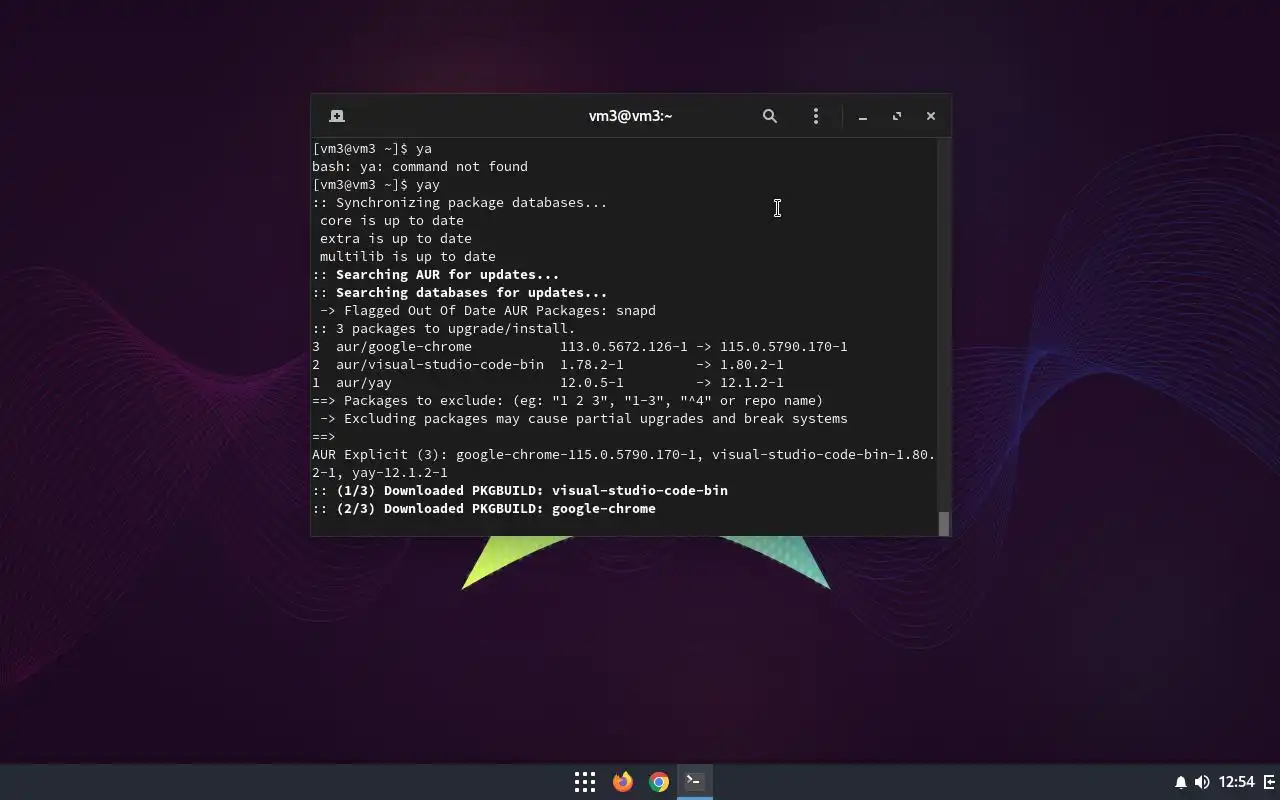Close the terminal window
The width and height of the screenshot is (1280, 800).
(x=931, y=116)
